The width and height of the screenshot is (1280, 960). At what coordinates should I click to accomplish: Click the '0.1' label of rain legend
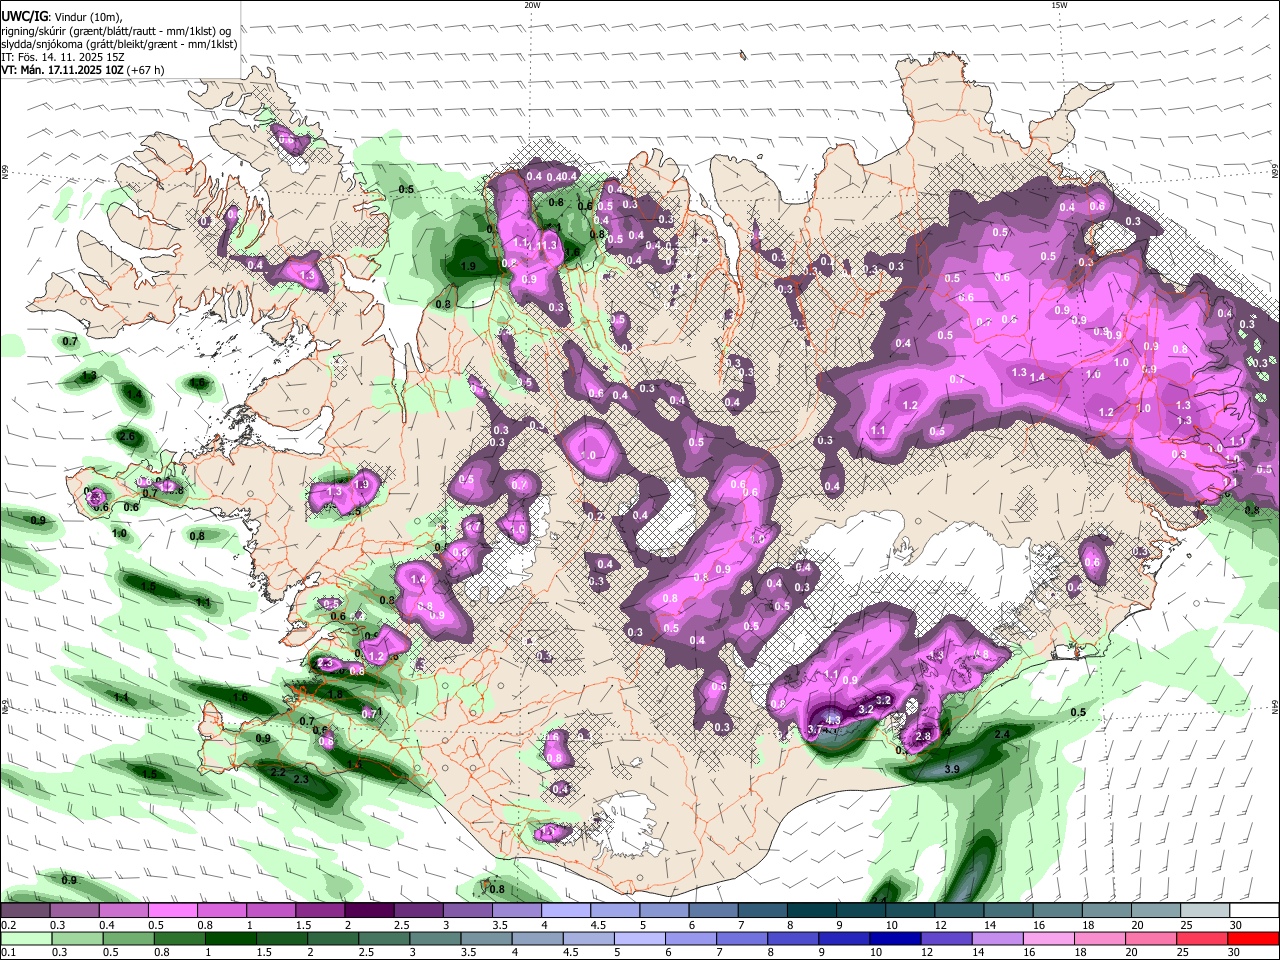point(8,953)
